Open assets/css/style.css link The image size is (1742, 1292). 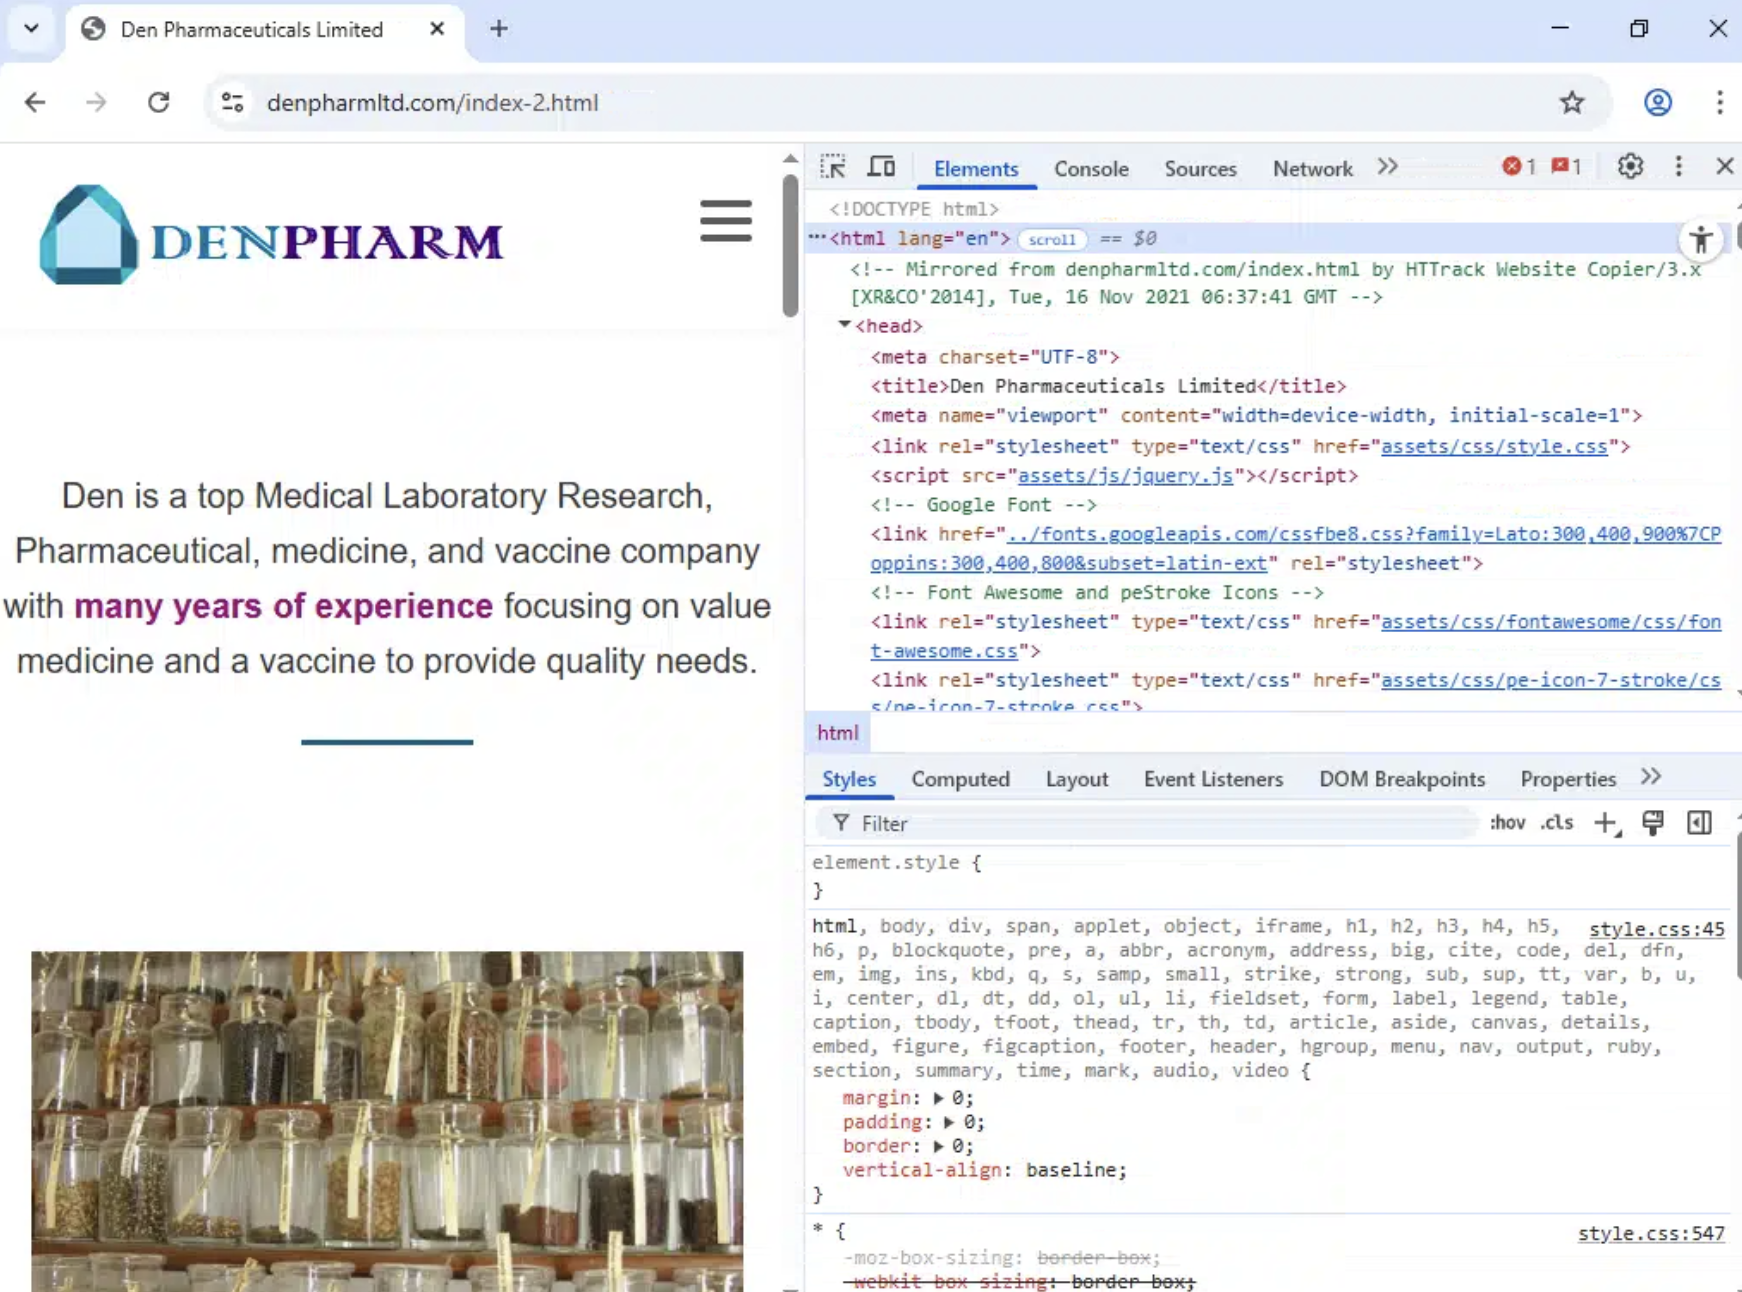pyautogui.click(x=1494, y=446)
